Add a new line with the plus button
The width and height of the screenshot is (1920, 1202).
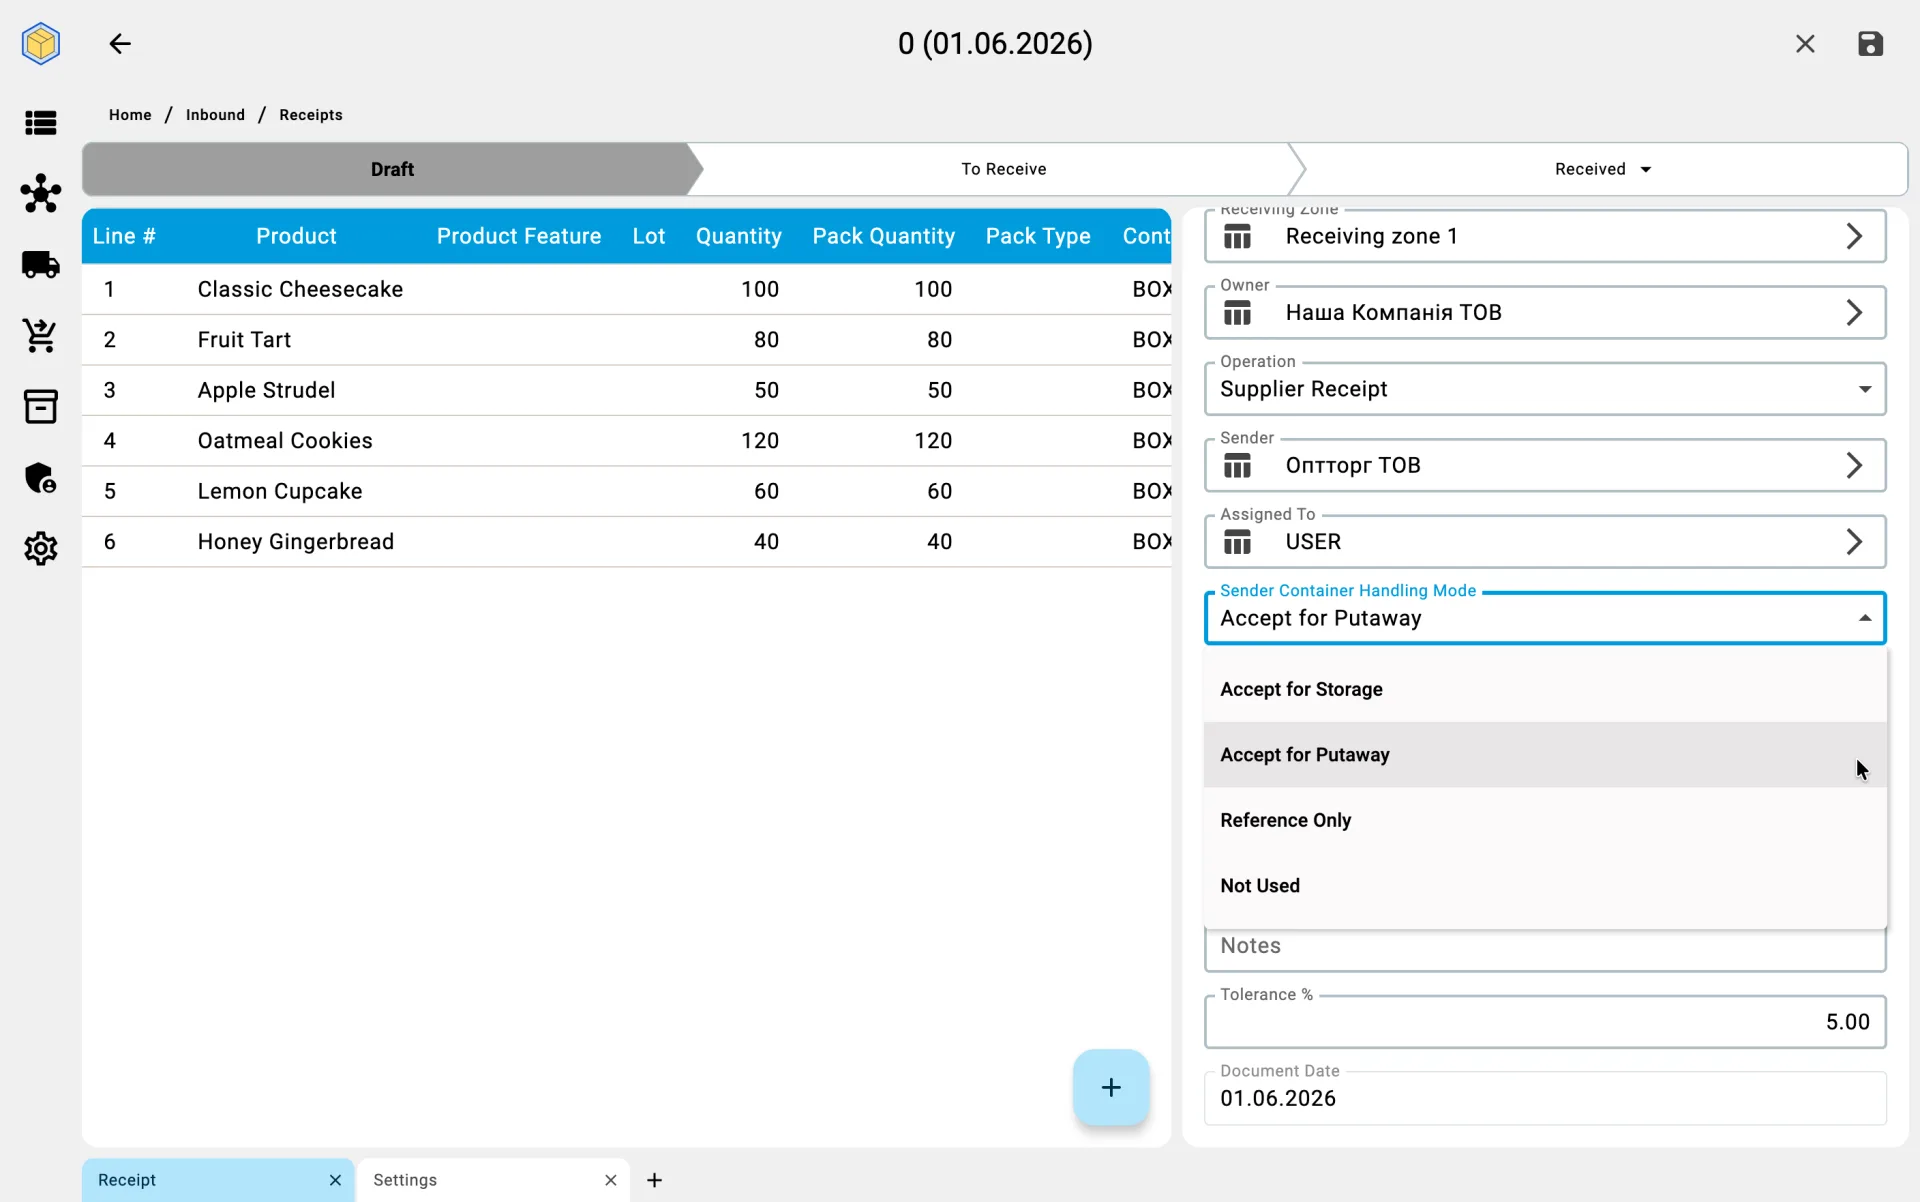[1111, 1087]
